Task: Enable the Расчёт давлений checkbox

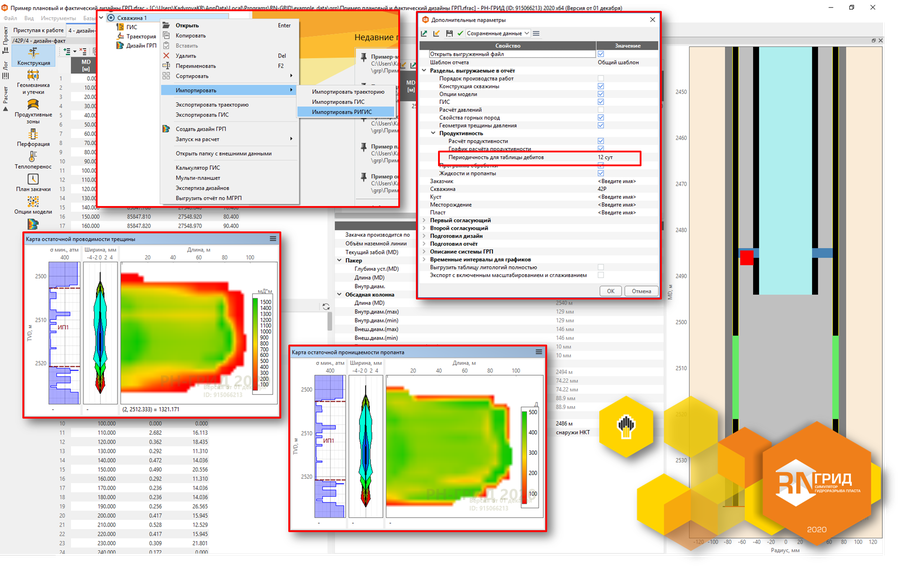Action: (600, 109)
